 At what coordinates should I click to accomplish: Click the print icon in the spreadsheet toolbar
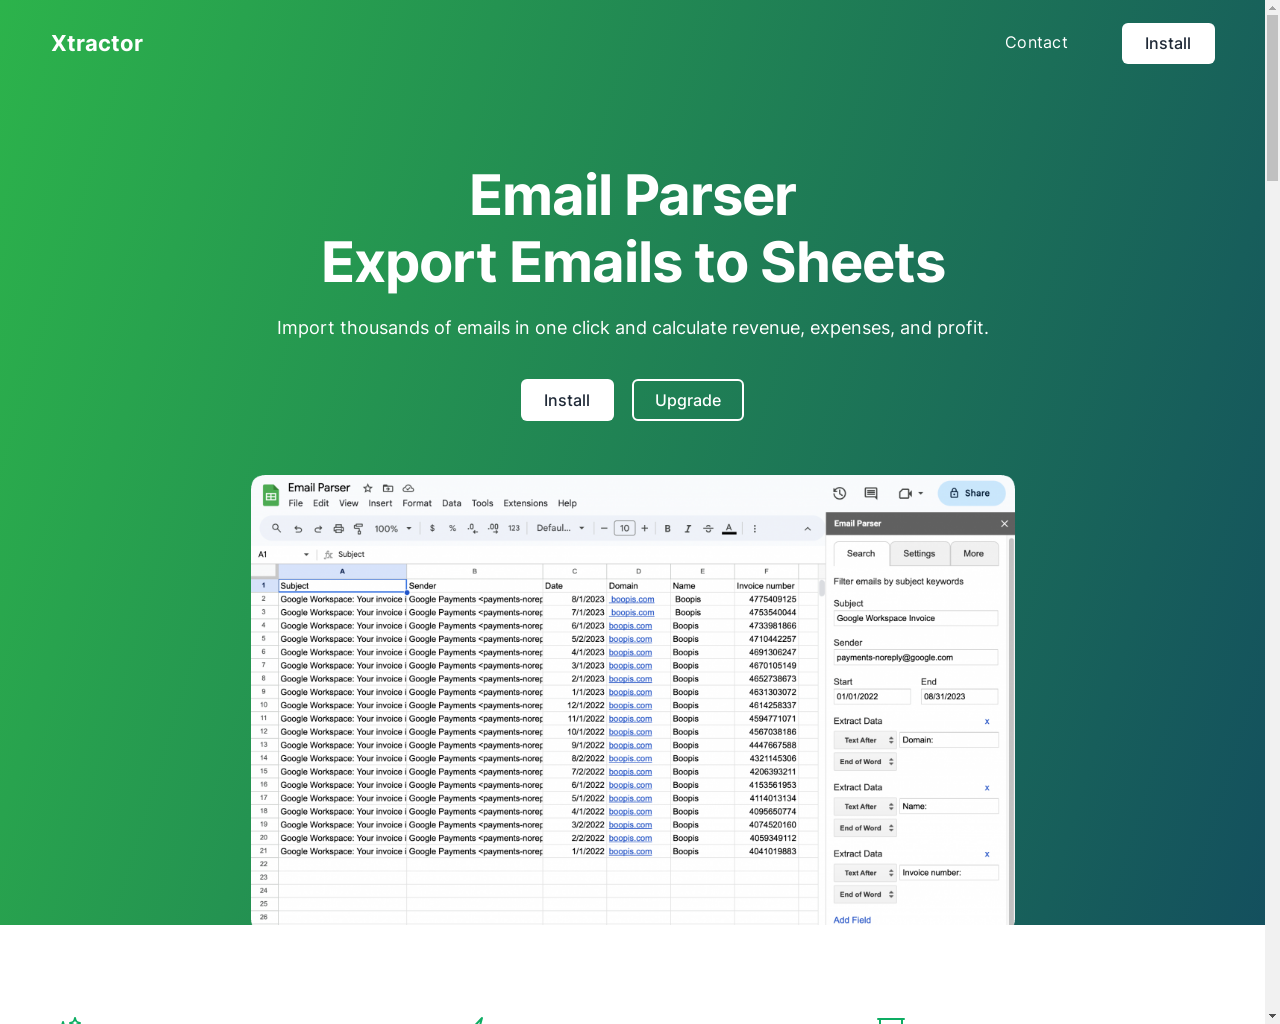(x=338, y=528)
